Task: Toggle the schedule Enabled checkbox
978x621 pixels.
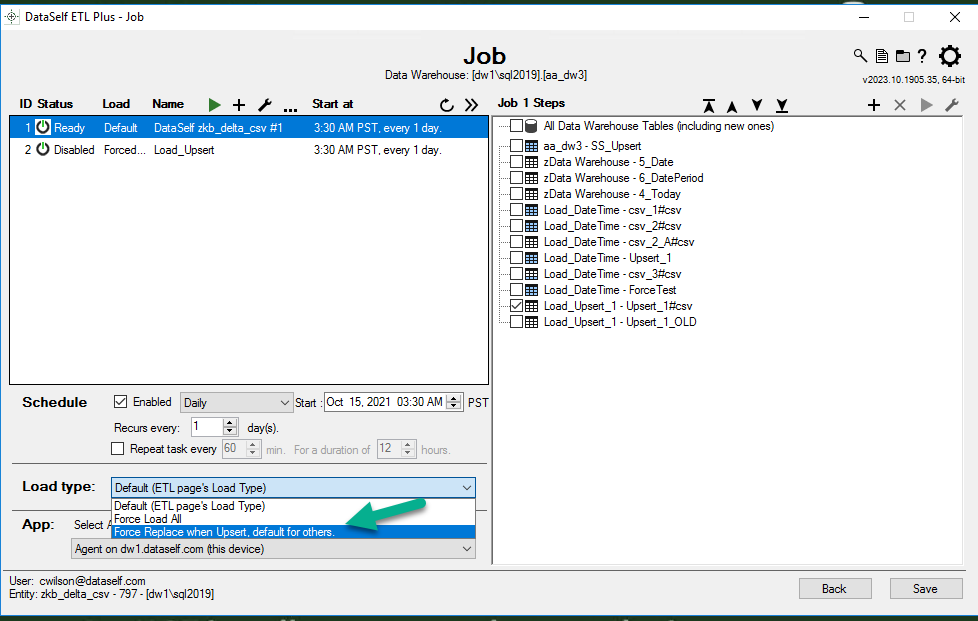Action: [x=121, y=402]
